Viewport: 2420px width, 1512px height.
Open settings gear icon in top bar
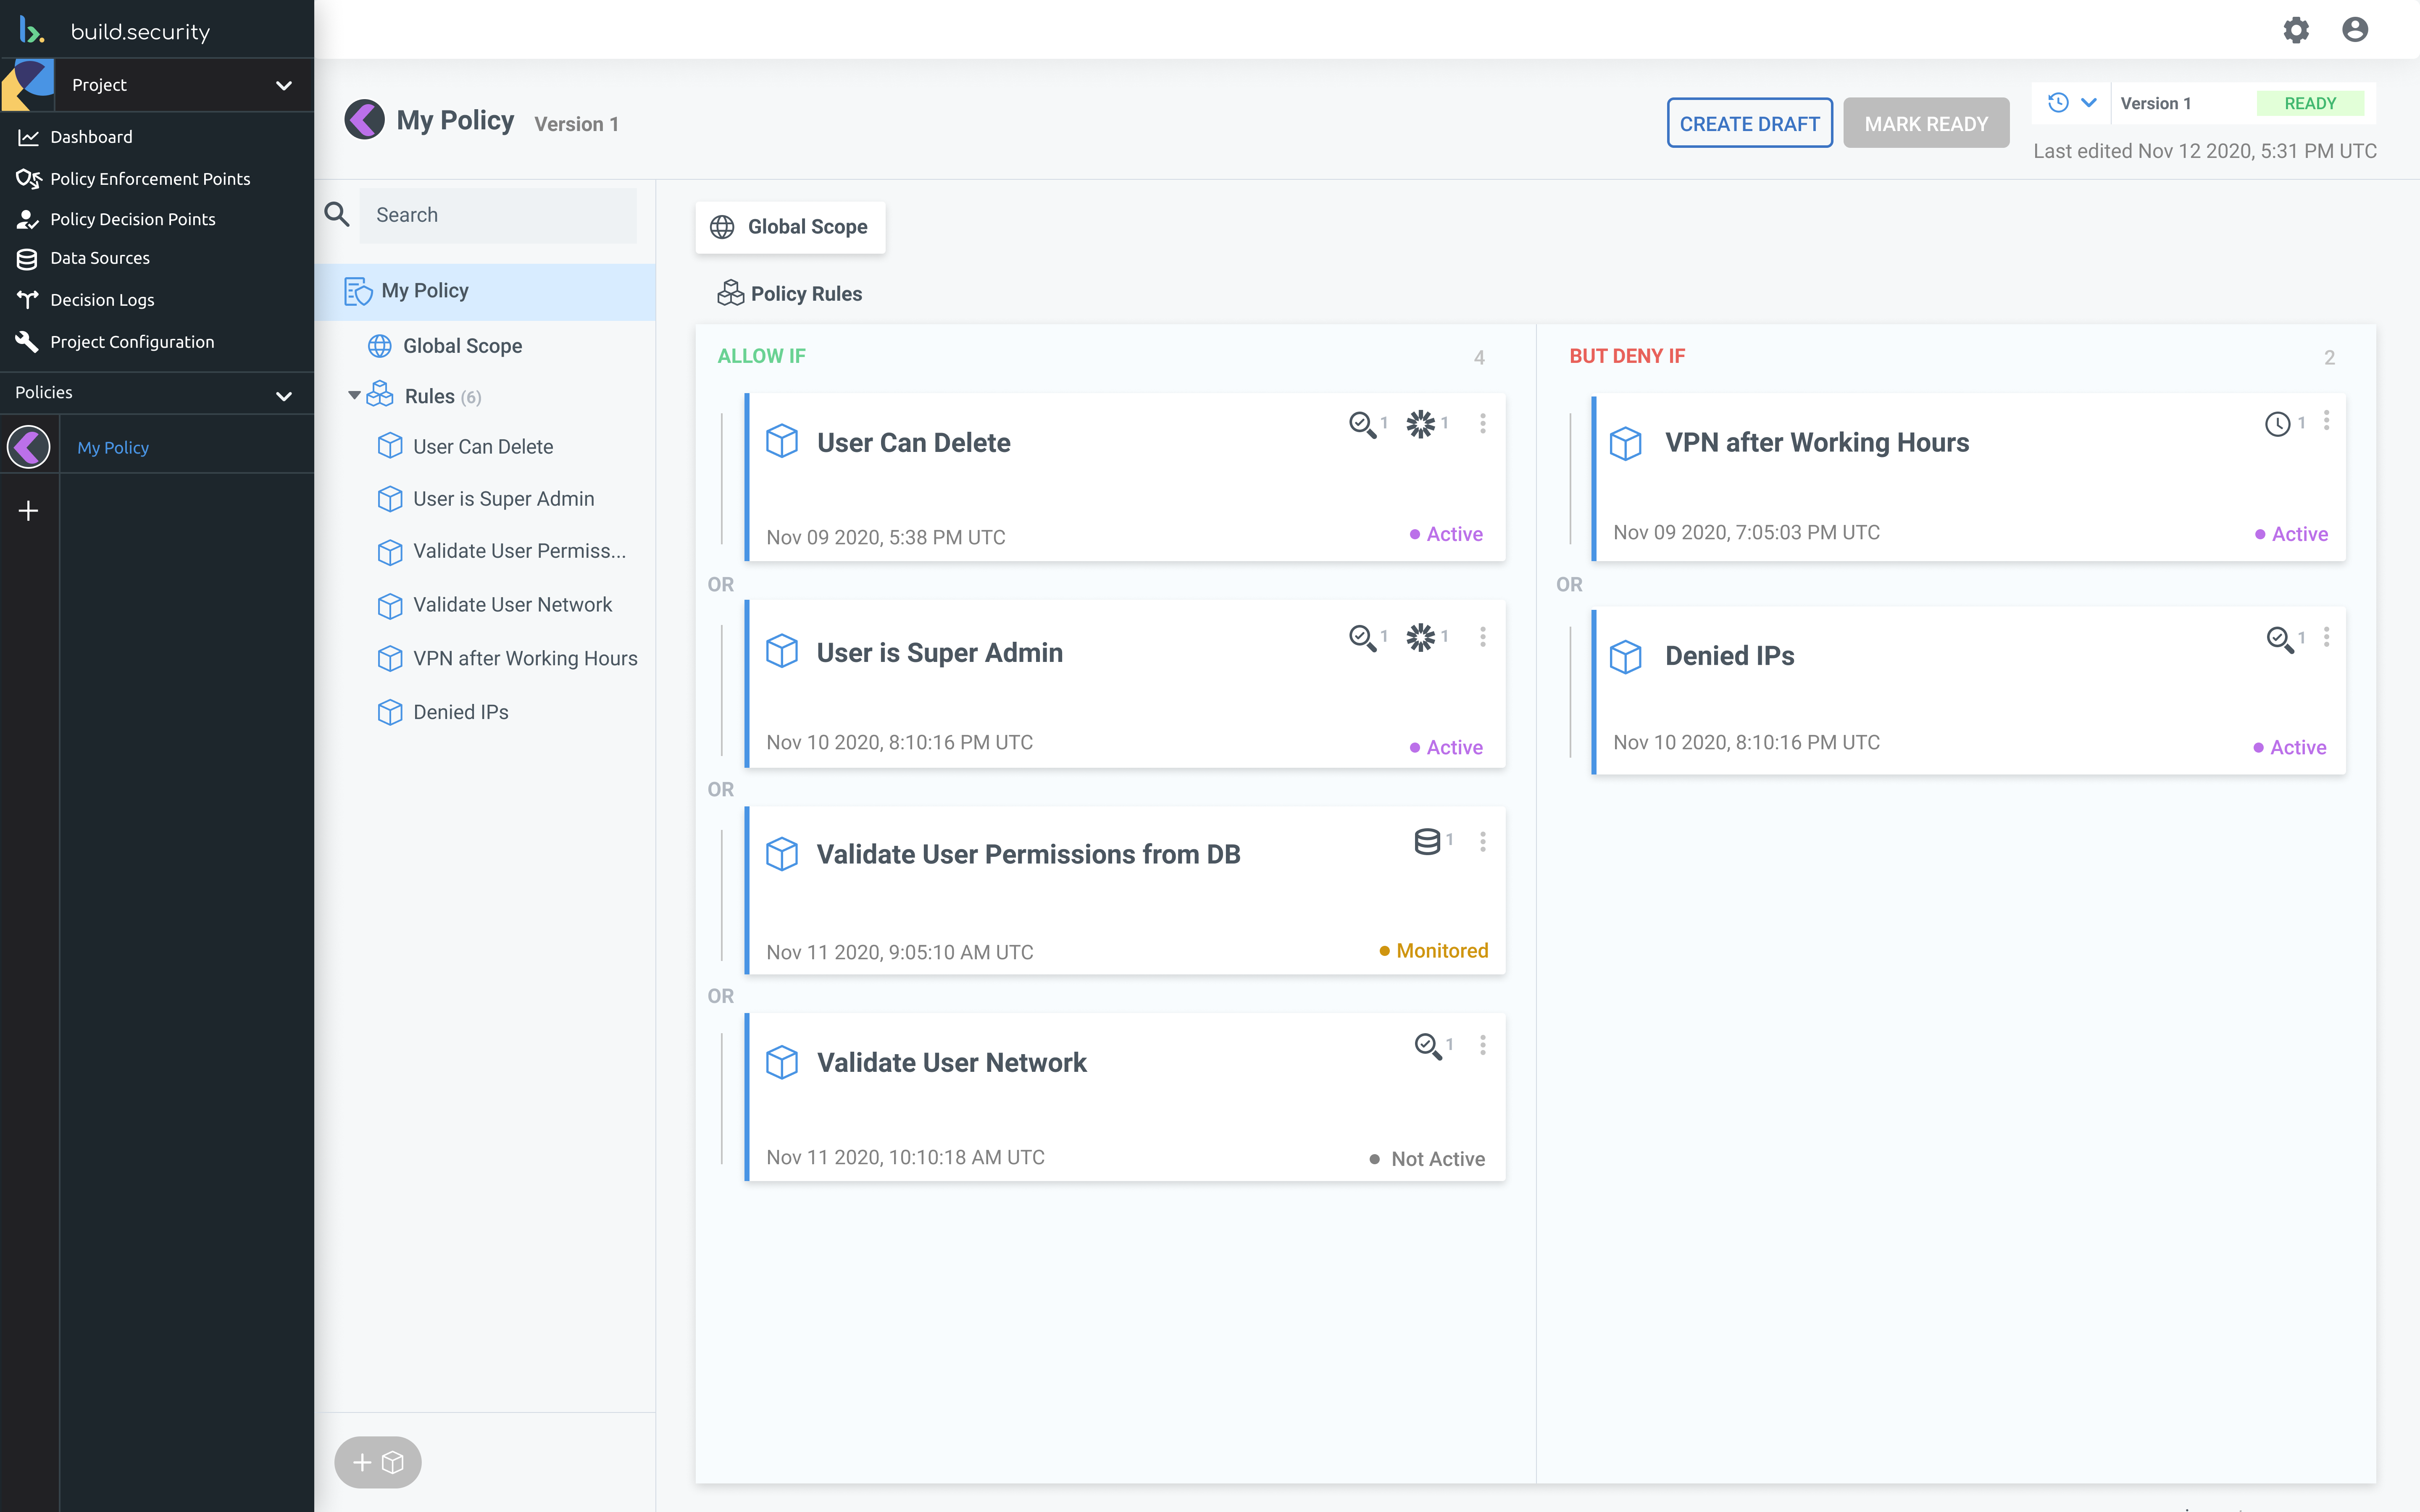(2296, 30)
